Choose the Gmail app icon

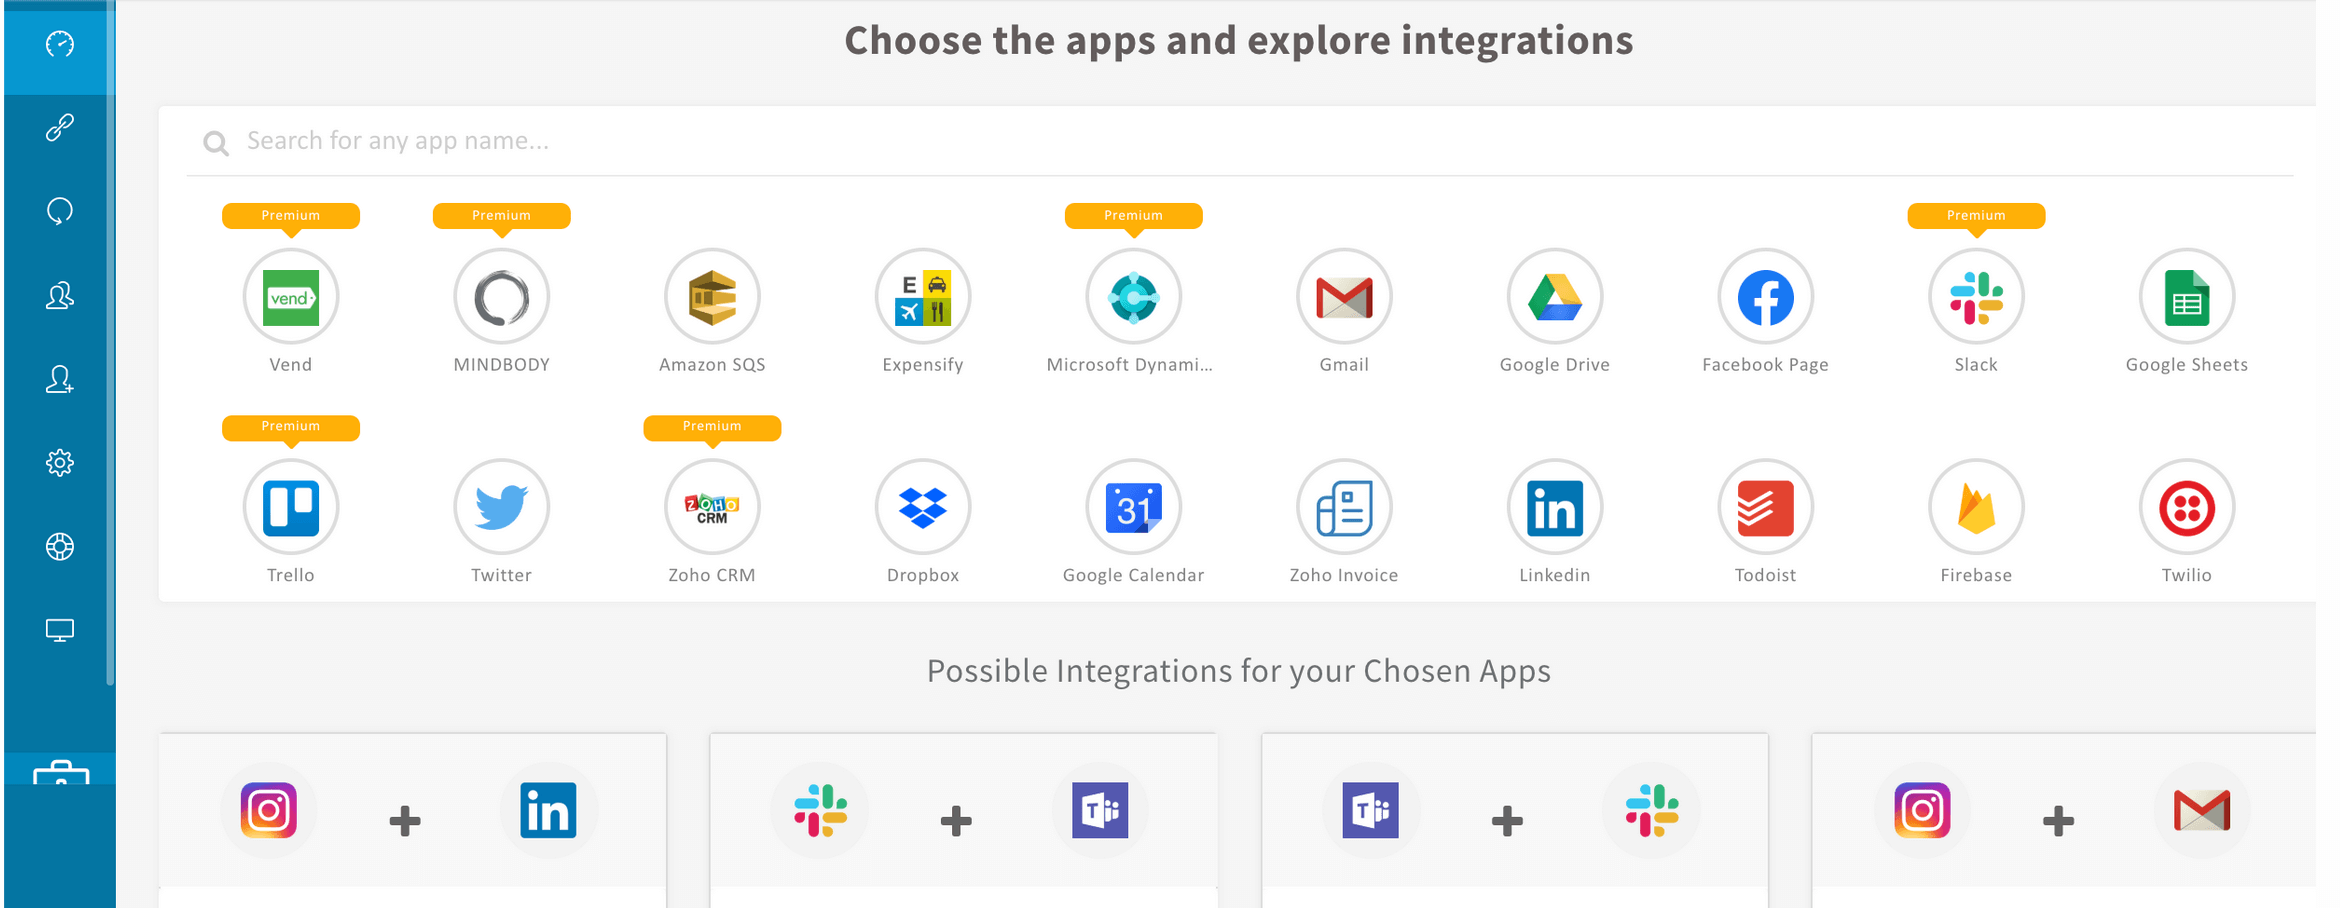point(1344,297)
